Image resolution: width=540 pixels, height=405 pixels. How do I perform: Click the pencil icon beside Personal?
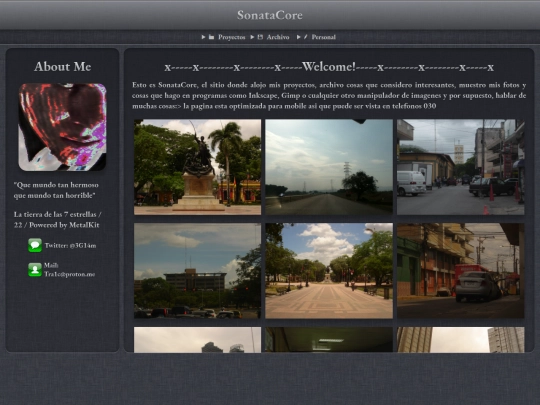tap(305, 37)
